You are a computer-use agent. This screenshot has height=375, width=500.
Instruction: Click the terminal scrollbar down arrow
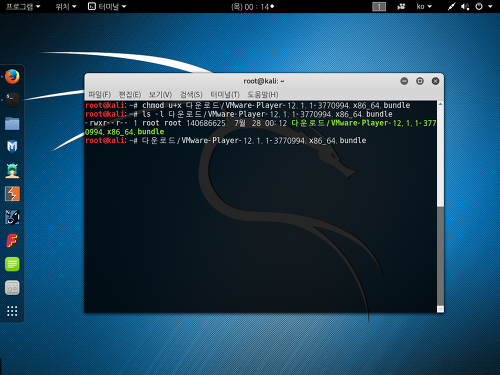tap(440, 309)
